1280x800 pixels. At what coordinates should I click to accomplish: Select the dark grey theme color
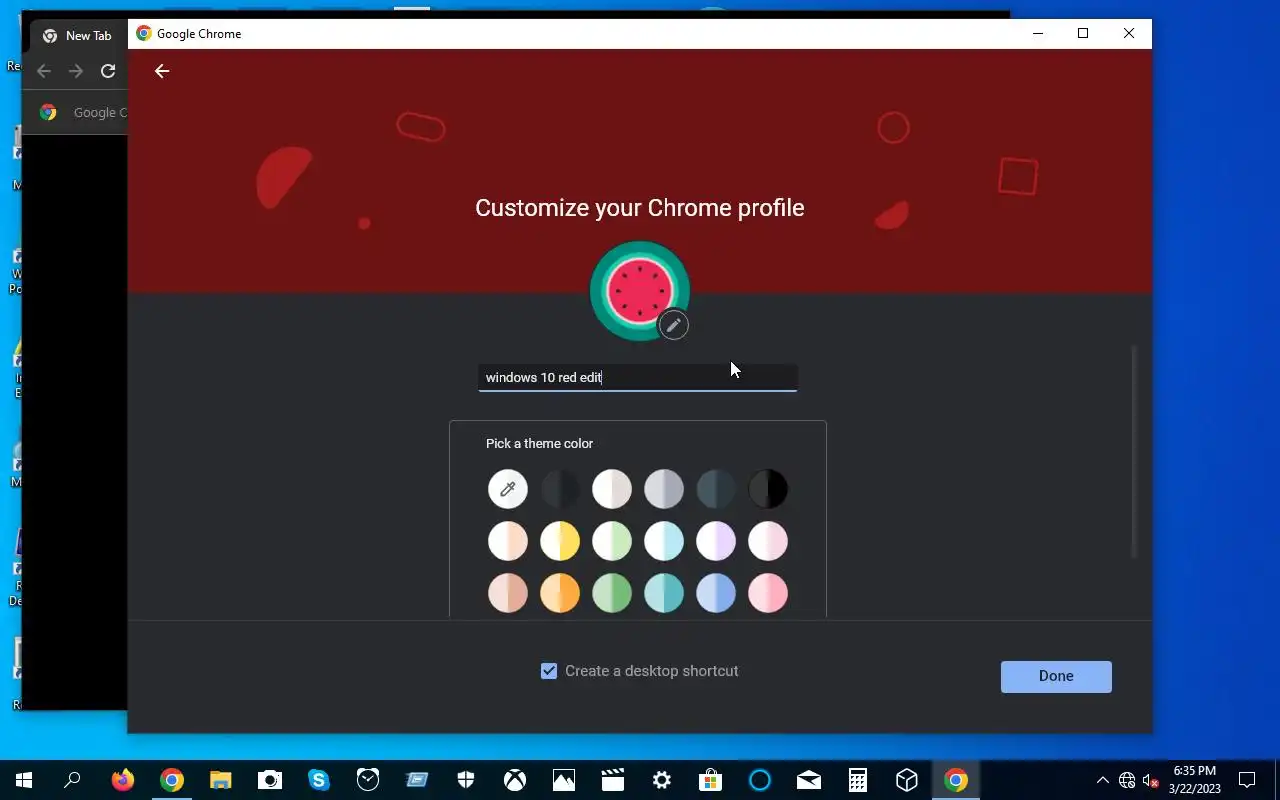click(560, 489)
